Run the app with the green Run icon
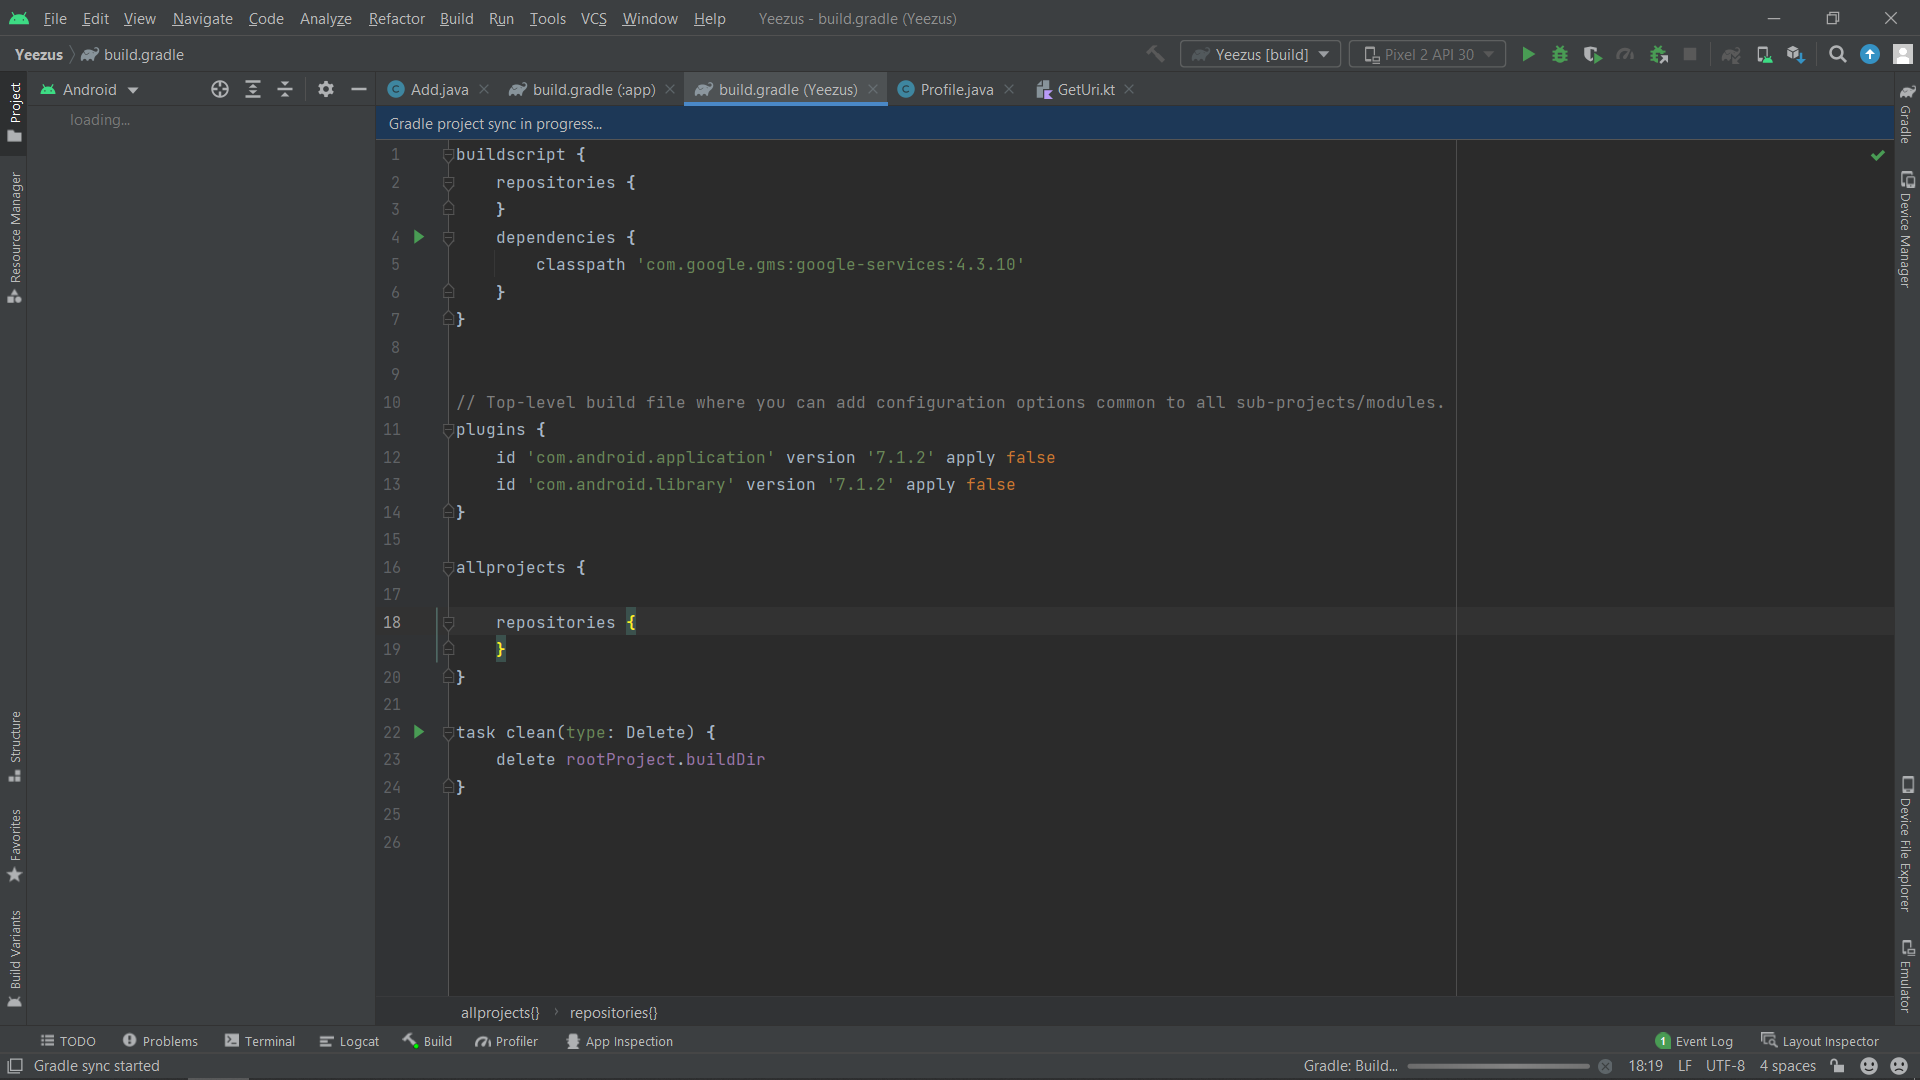The image size is (1920, 1080). tap(1528, 54)
